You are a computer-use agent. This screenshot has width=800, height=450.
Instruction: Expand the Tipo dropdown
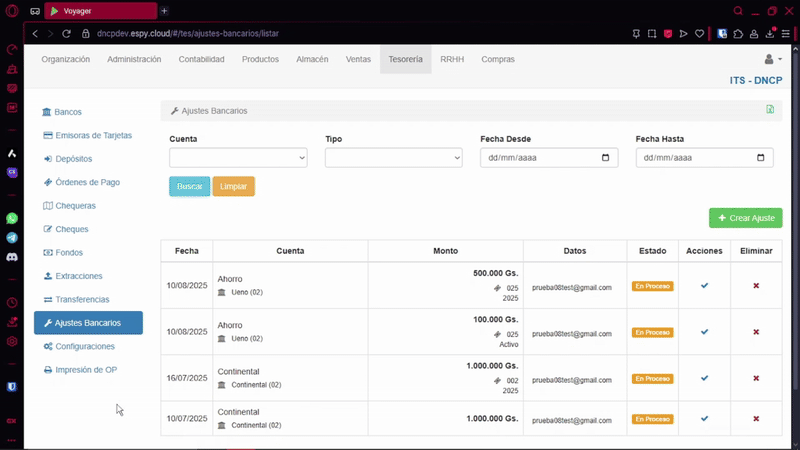[393, 158]
